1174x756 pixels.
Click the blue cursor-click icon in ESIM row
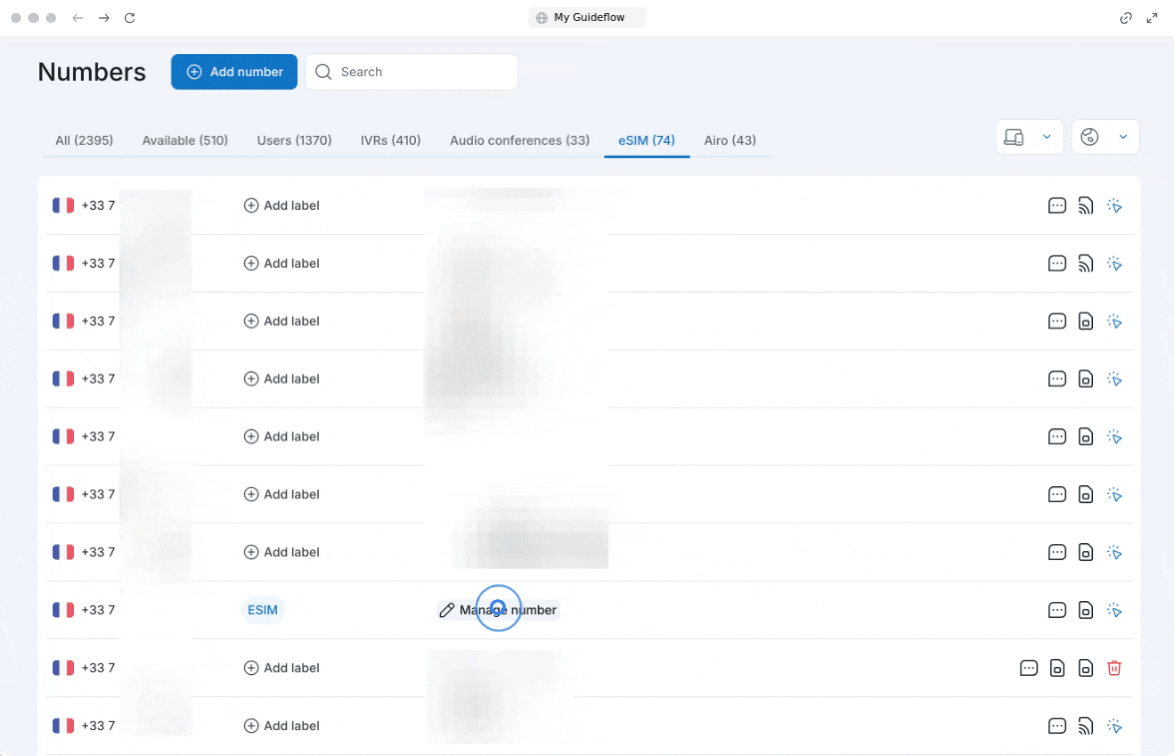click(1115, 610)
